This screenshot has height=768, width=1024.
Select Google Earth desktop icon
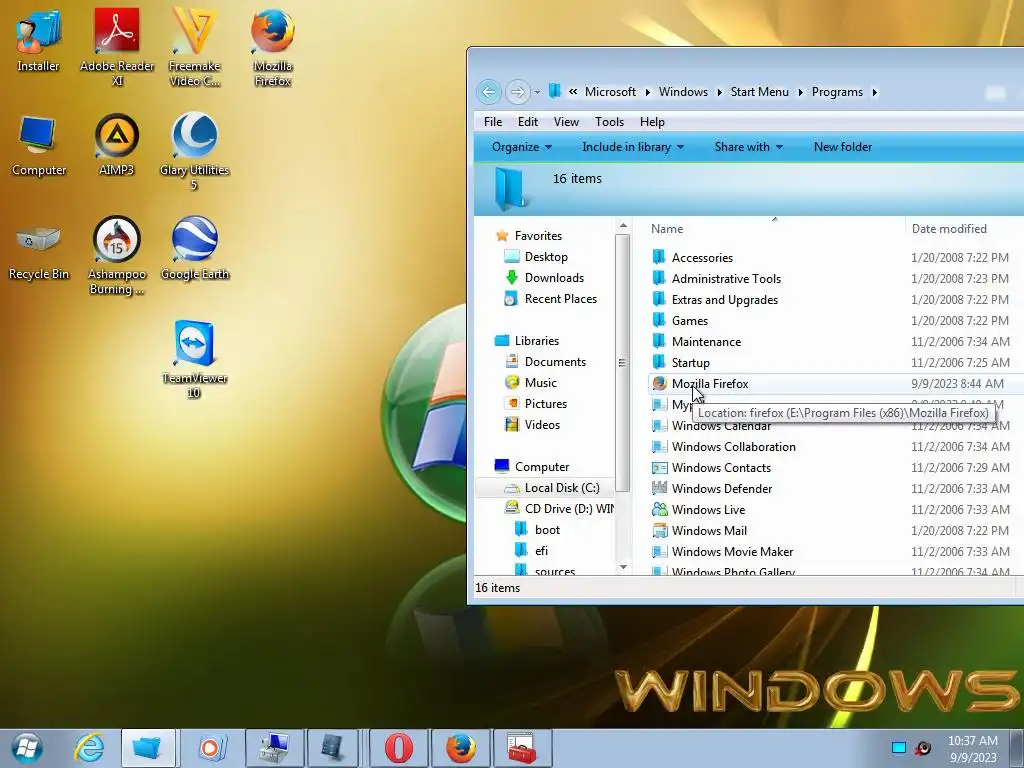(195, 249)
